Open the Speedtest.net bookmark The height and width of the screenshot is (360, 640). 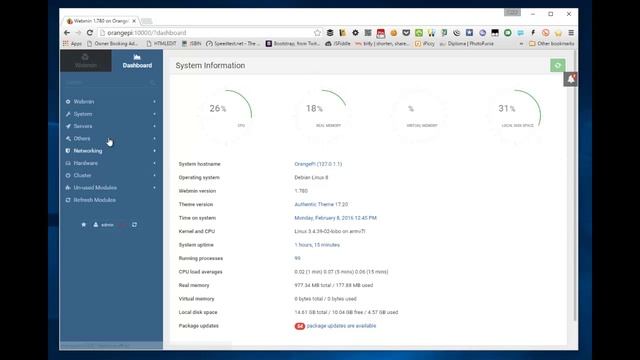pyautogui.click(x=233, y=43)
